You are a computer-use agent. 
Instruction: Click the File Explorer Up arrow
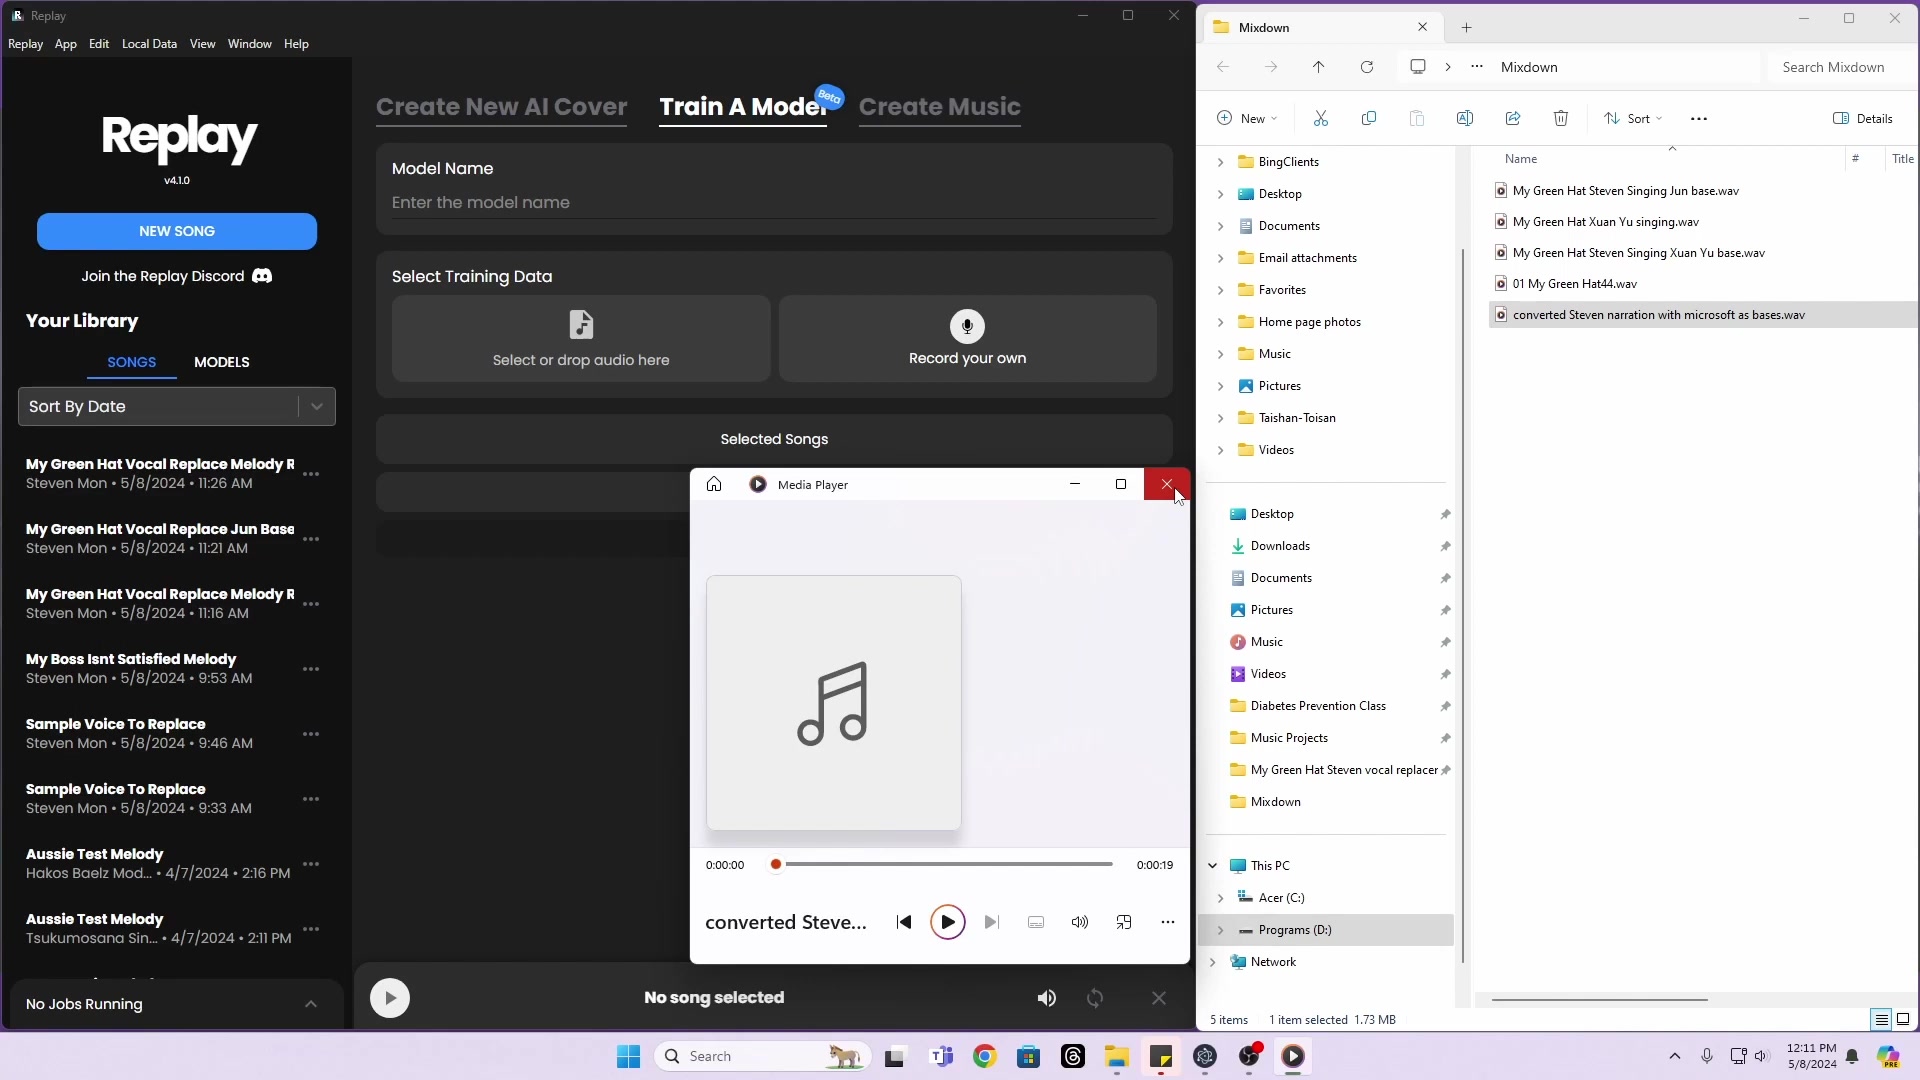(x=1319, y=67)
